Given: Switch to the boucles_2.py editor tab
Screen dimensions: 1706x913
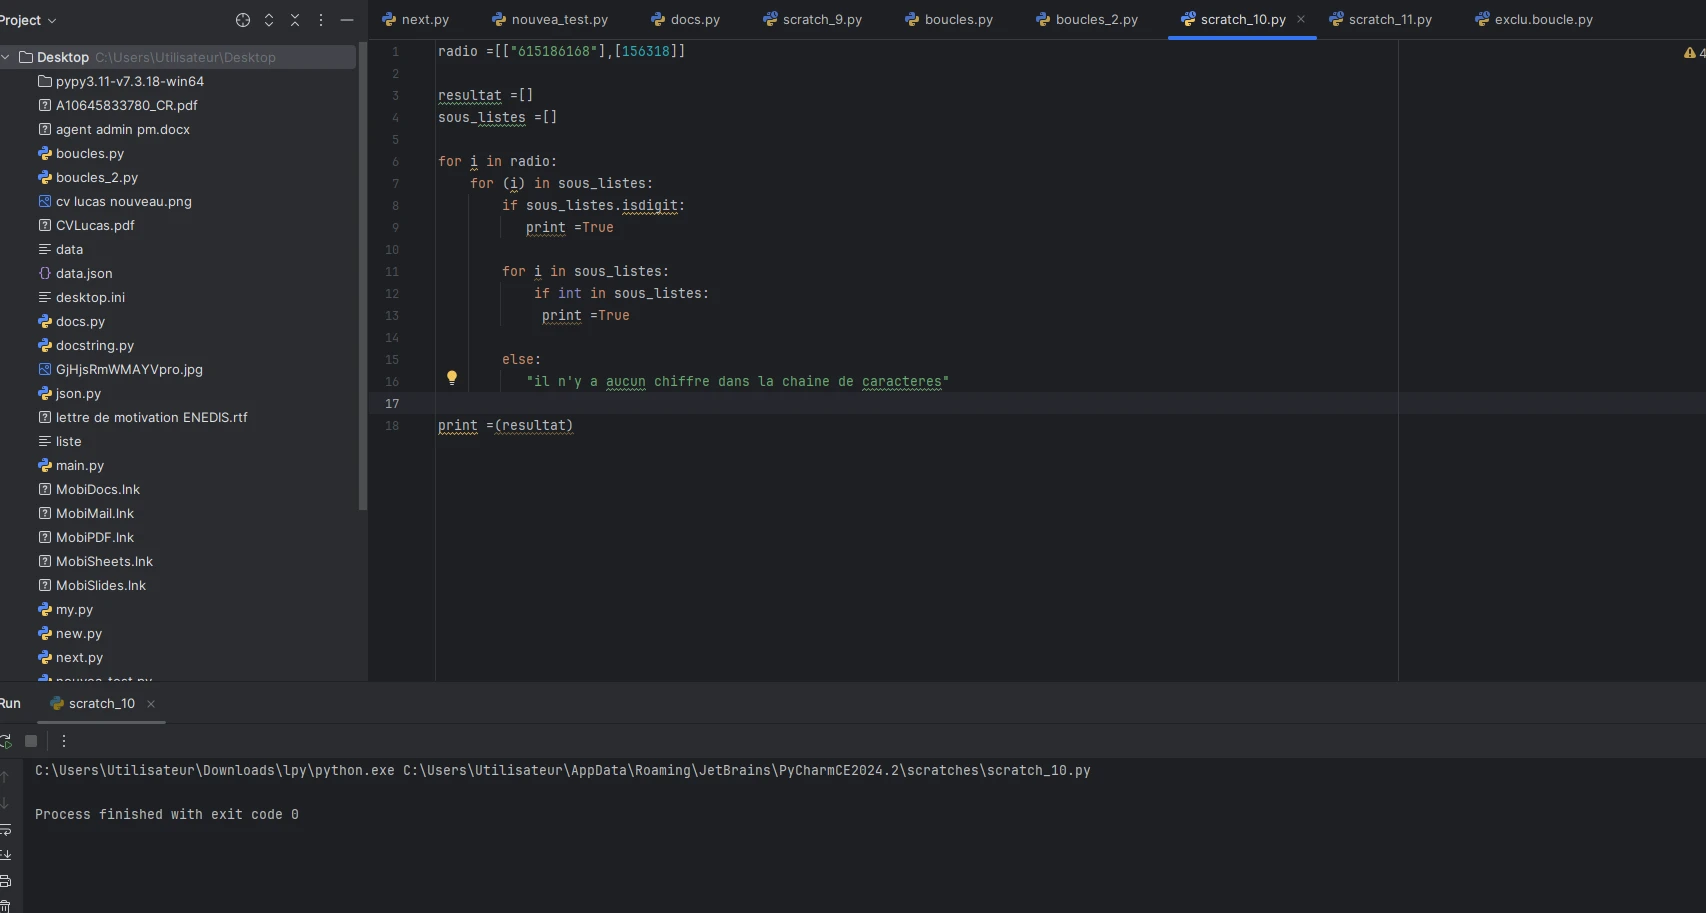Looking at the screenshot, I should (x=1095, y=19).
